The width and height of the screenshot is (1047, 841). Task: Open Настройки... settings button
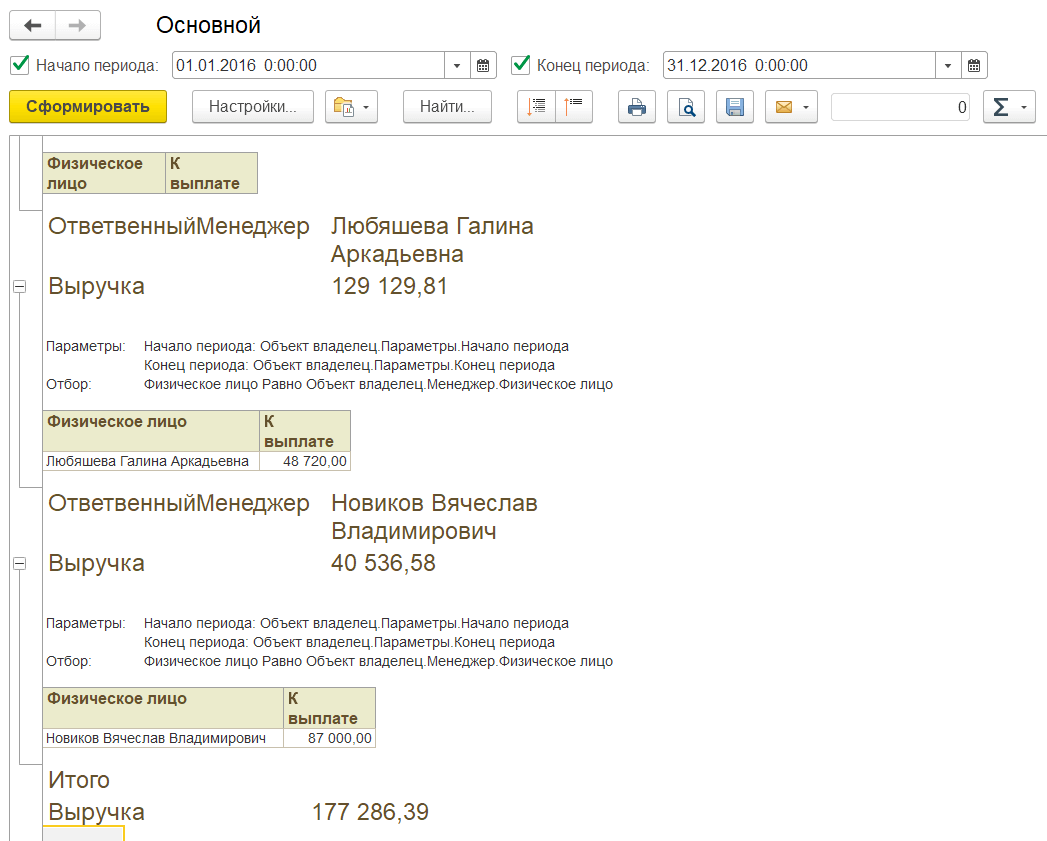[253, 107]
